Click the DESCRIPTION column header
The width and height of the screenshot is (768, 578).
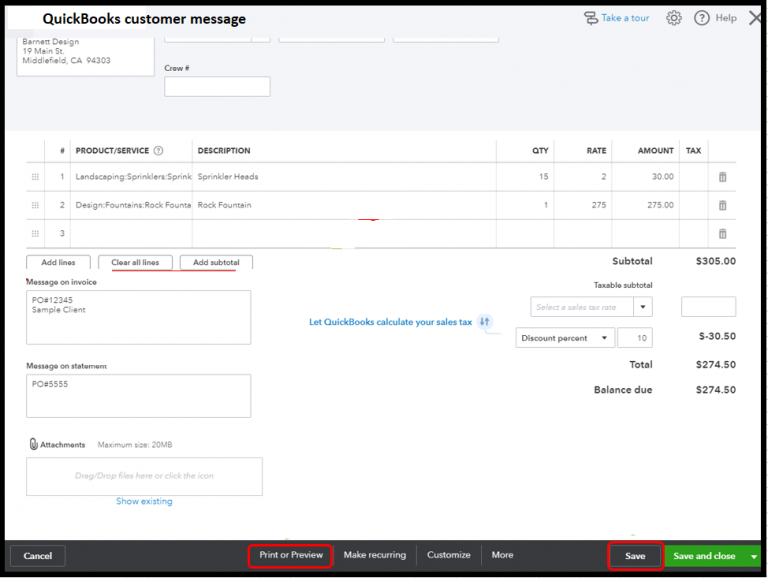coord(224,151)
